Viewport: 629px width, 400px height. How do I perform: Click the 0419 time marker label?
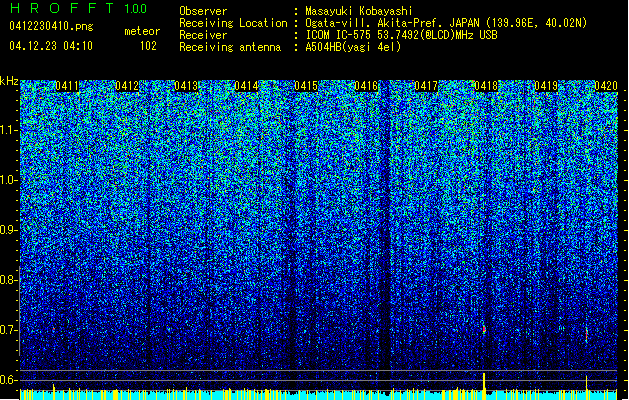[x=546, y=86]
